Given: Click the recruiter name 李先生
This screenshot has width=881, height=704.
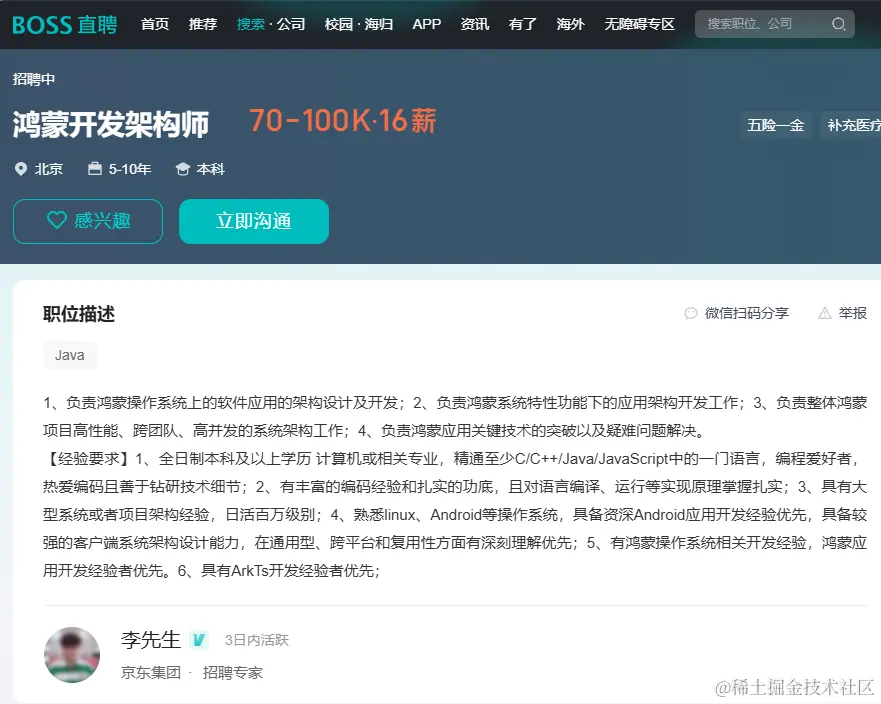Looking at the screenshot, I should (151, 640).
